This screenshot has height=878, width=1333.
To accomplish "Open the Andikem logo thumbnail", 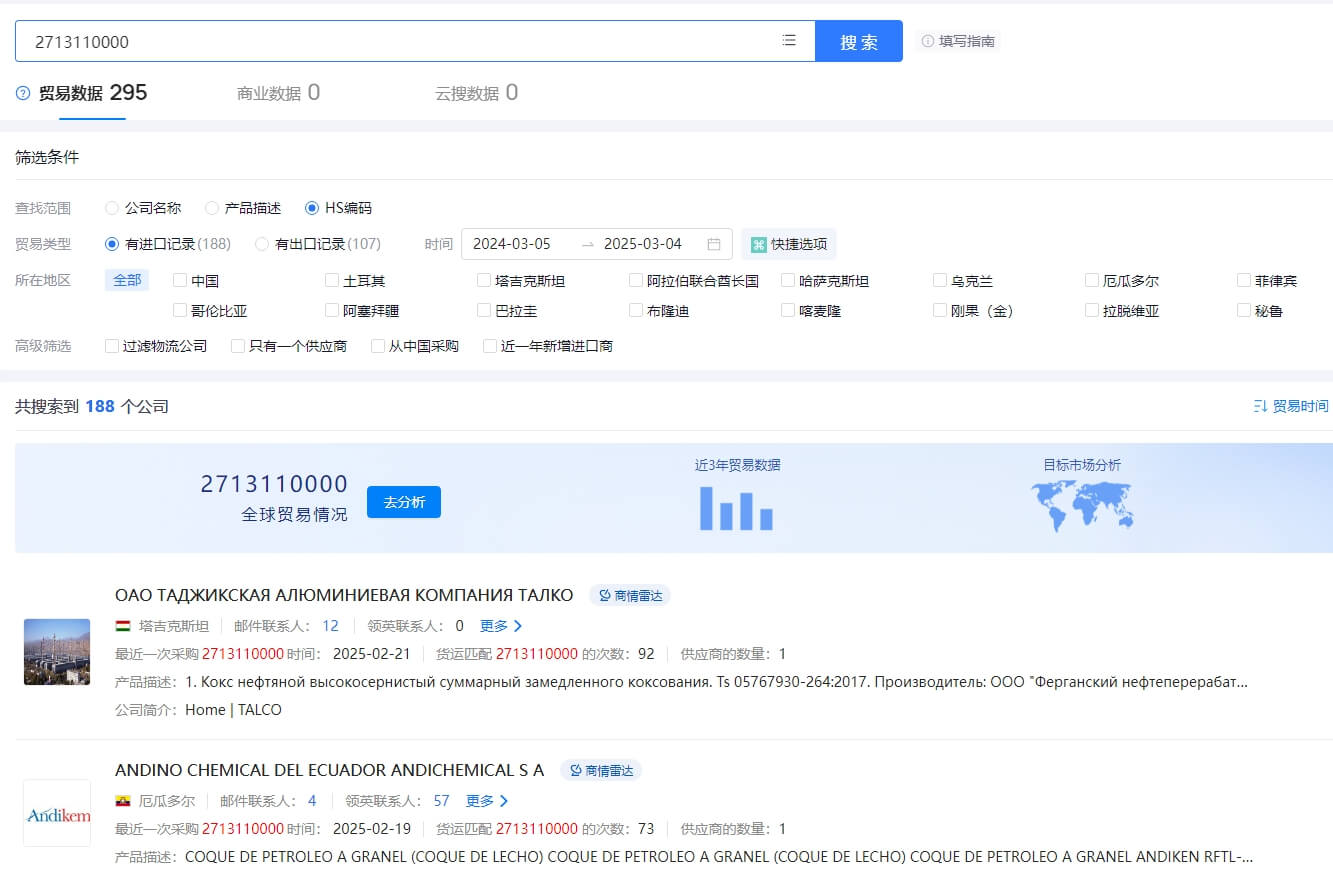I will [x=57, y=814].
